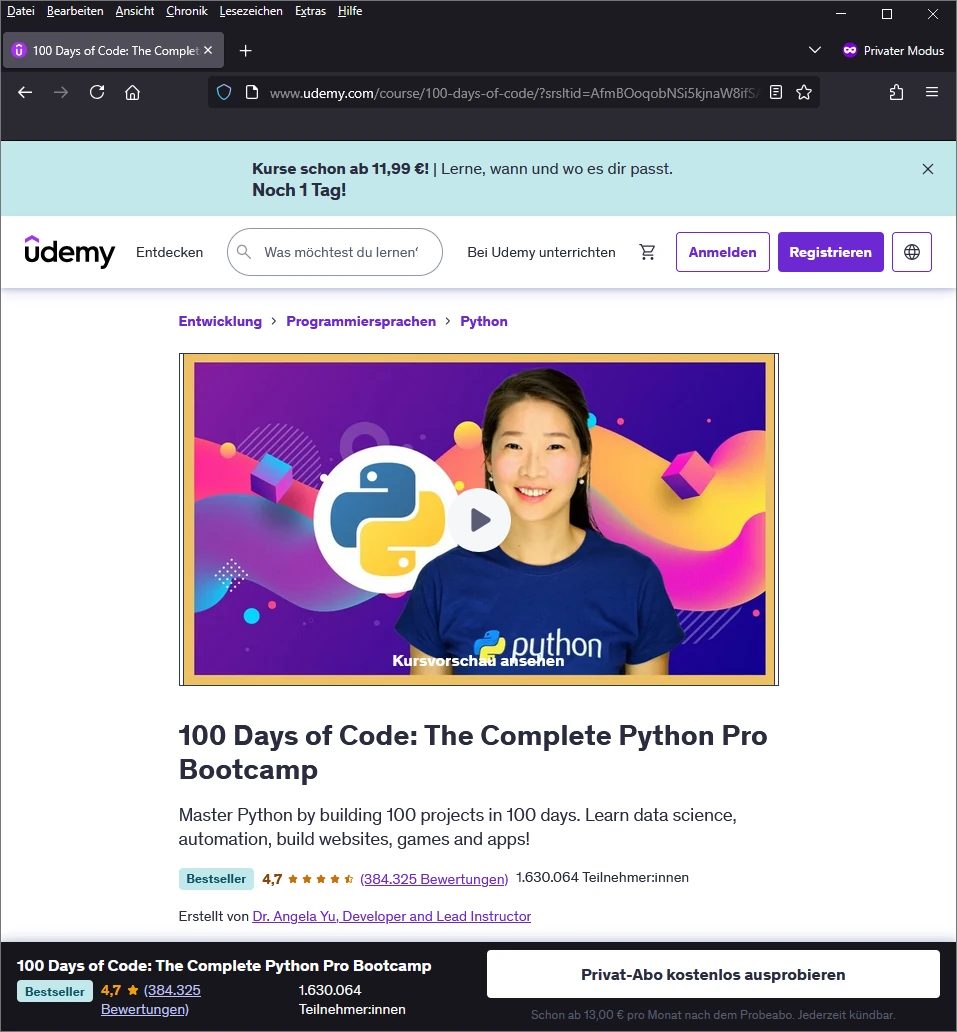Click the Registrieren button
The height and width of the screenshot is (1032, 957).
(x=831, y=252)
